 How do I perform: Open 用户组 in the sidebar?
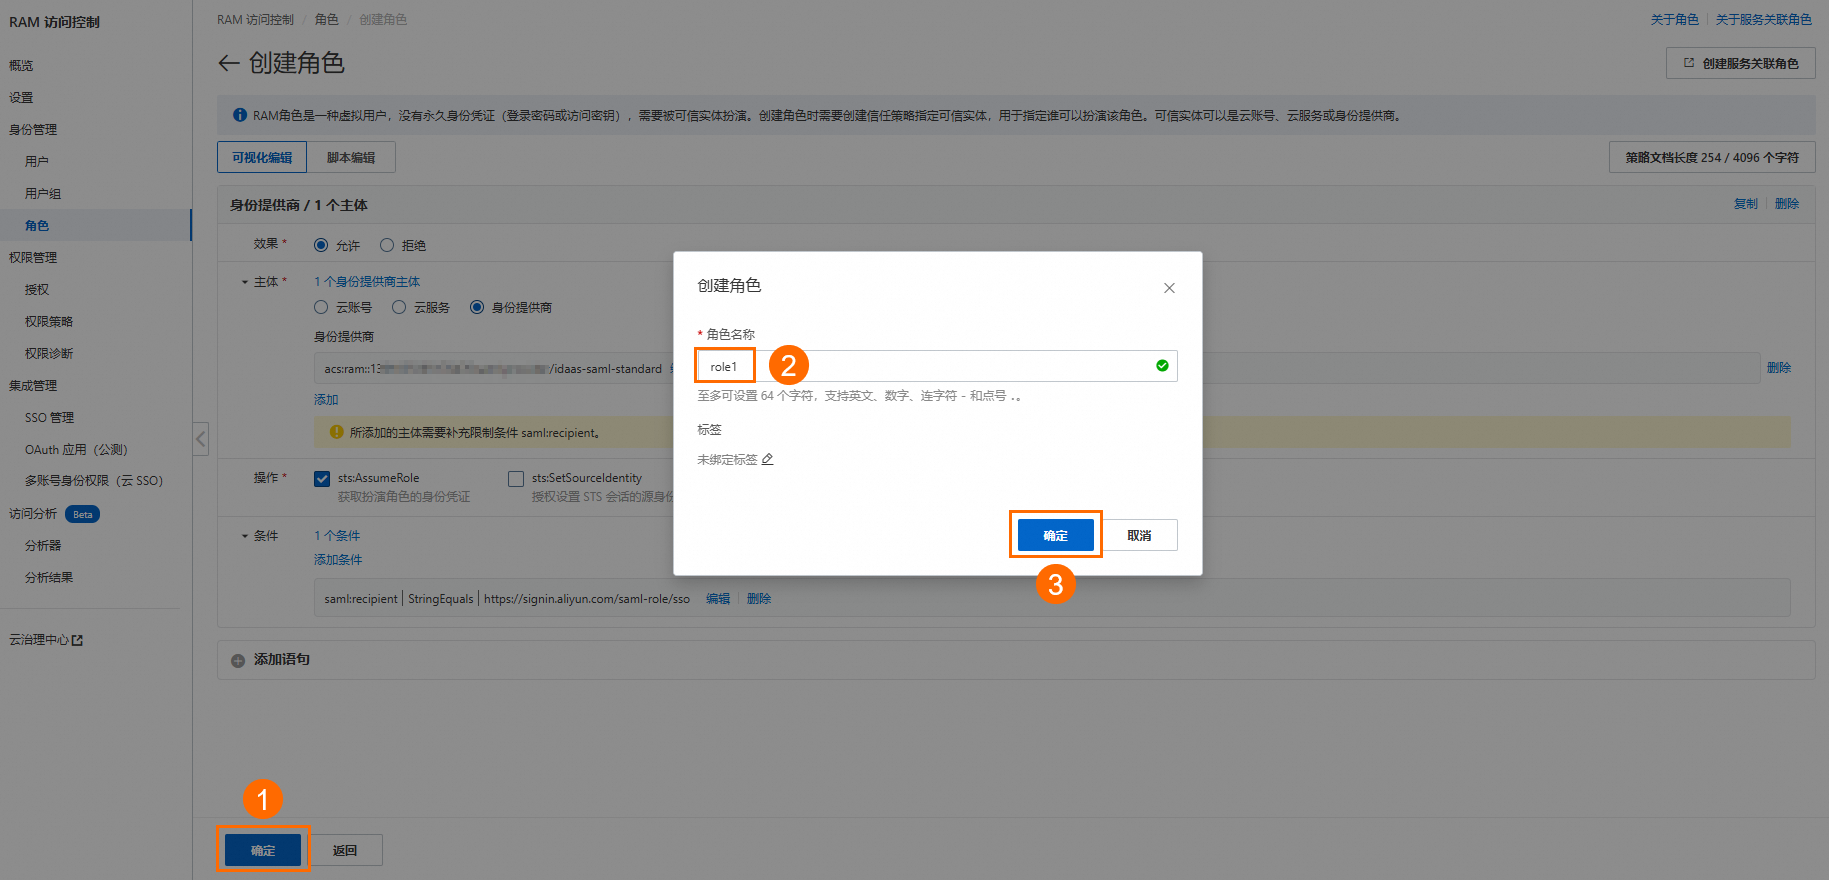pyautogui.click(x=43, y=193)
